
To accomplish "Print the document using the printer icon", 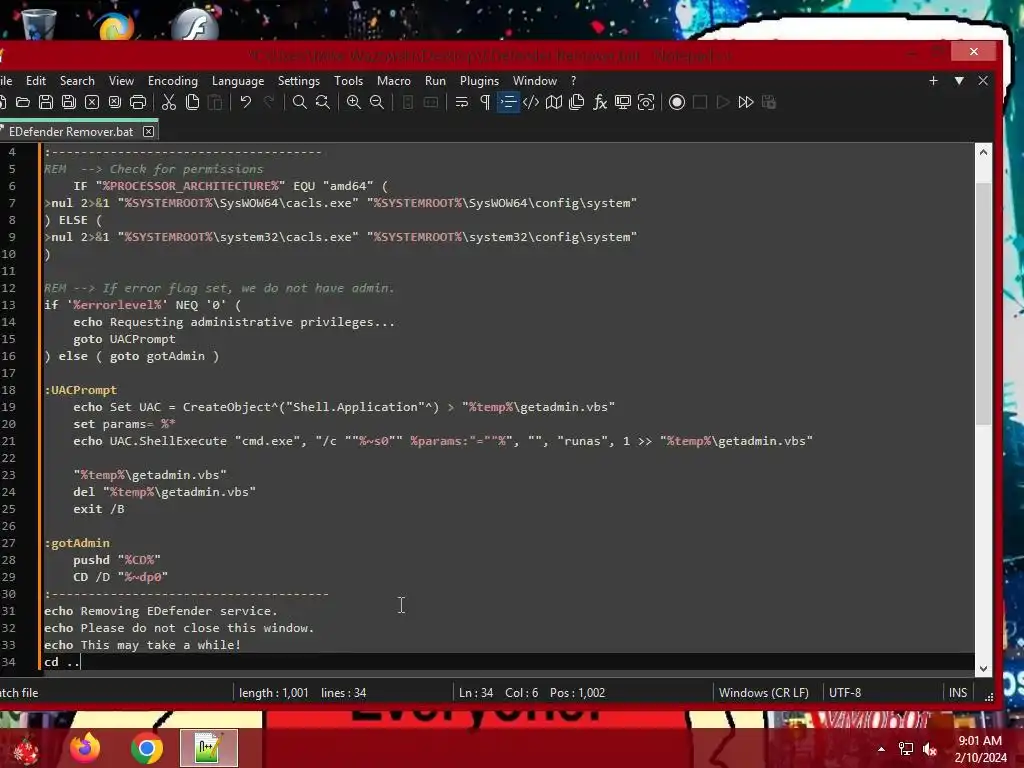I will (x=138, y=103).
